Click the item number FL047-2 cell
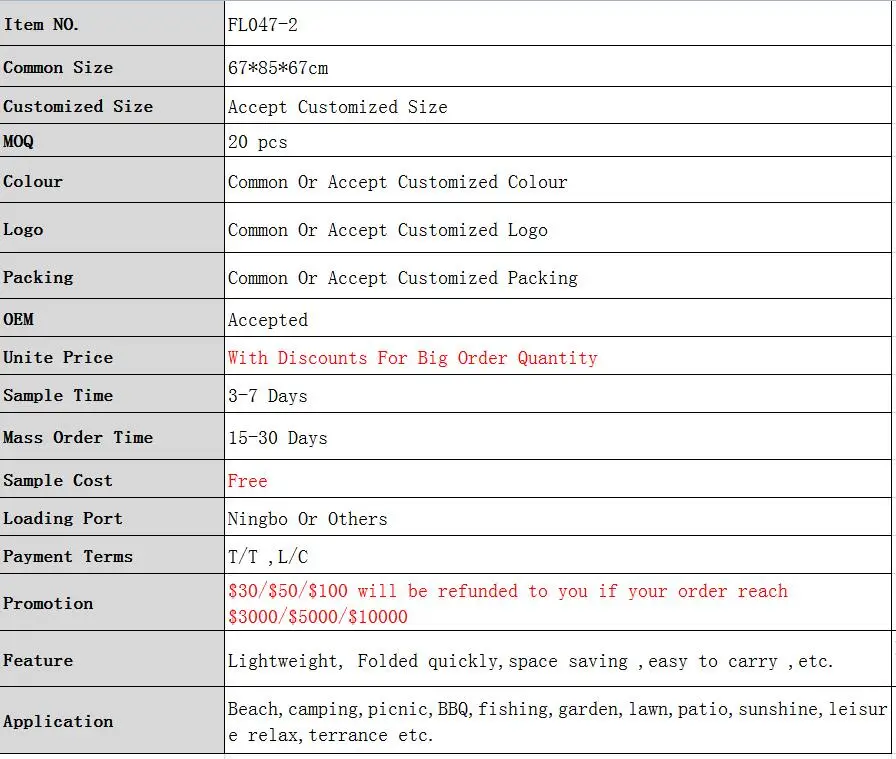This screenshot has height=759, width=896. point(263,25)
